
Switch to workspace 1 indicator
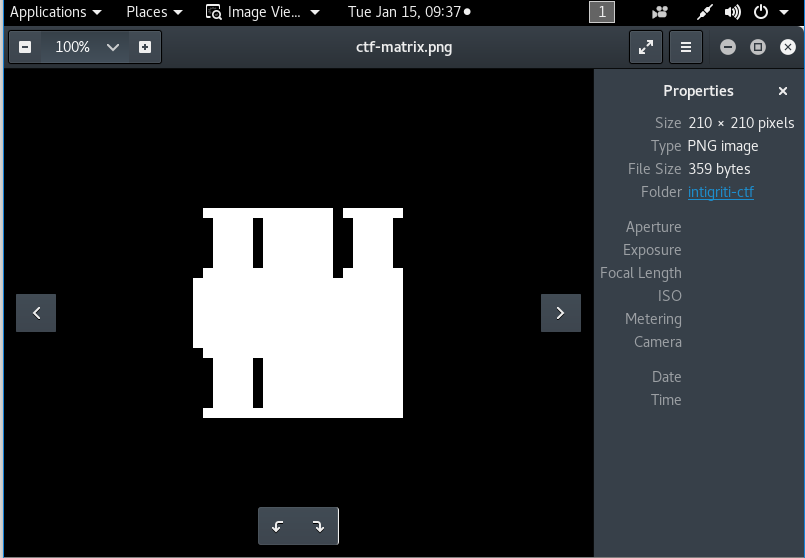(602, 12)
